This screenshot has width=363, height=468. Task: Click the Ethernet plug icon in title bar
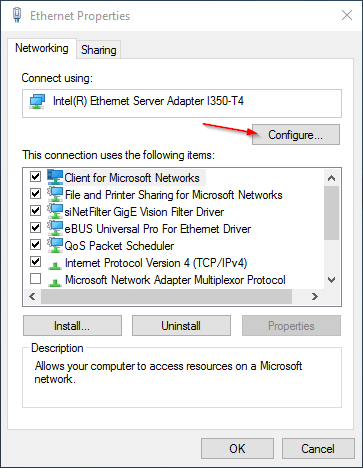[x=17, y=15]
